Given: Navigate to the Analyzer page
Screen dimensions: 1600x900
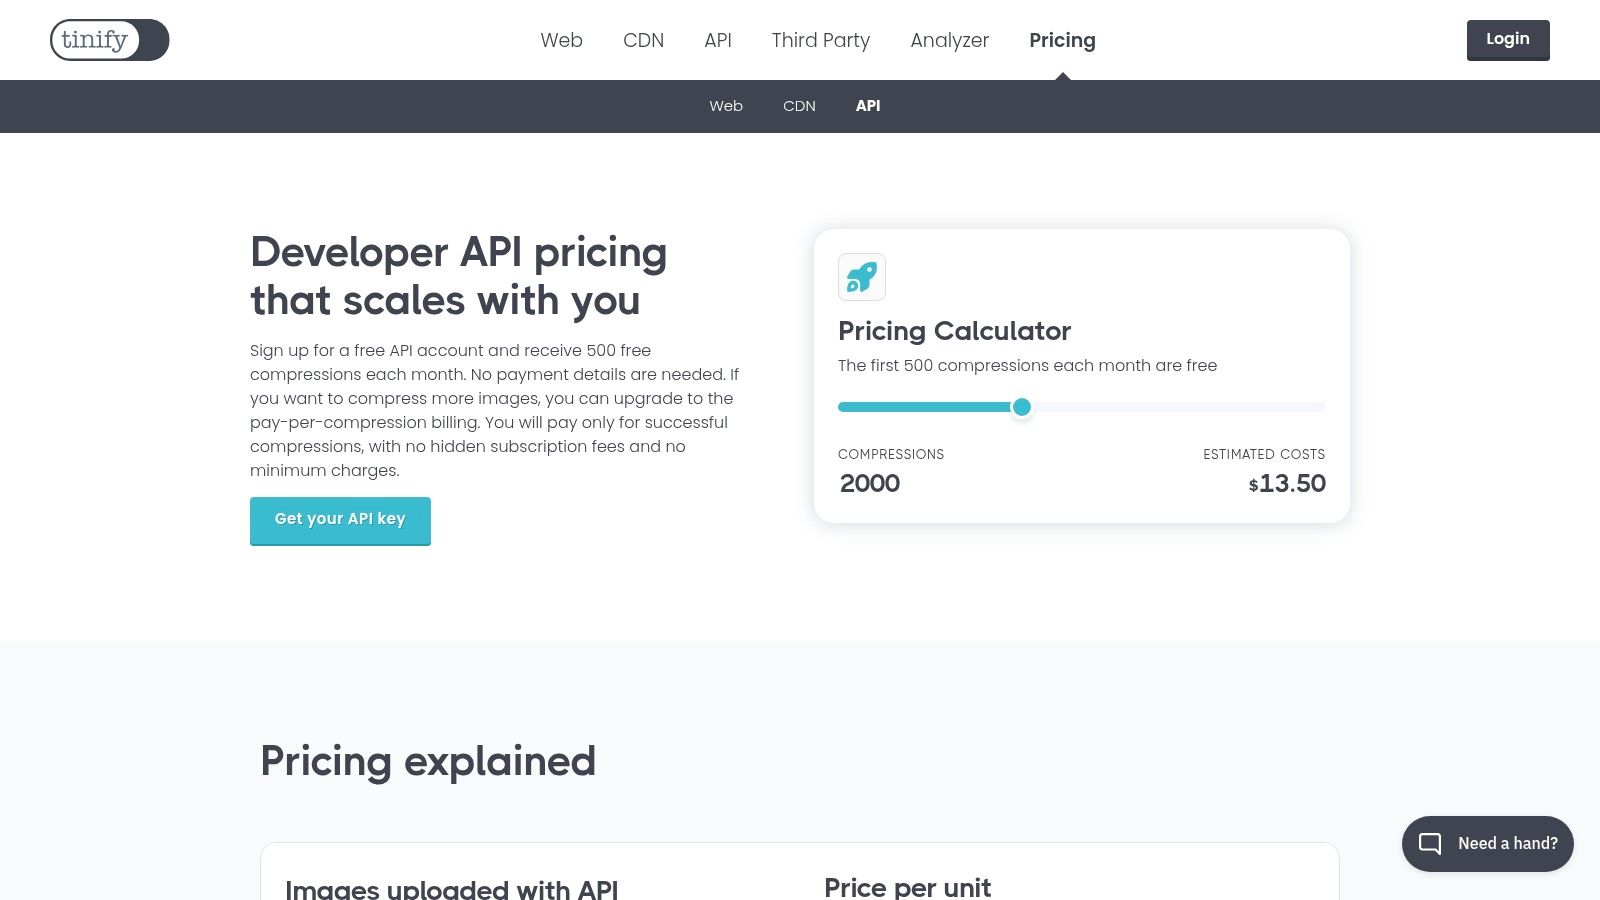Looking at the screenshot, I should point(949,40).
